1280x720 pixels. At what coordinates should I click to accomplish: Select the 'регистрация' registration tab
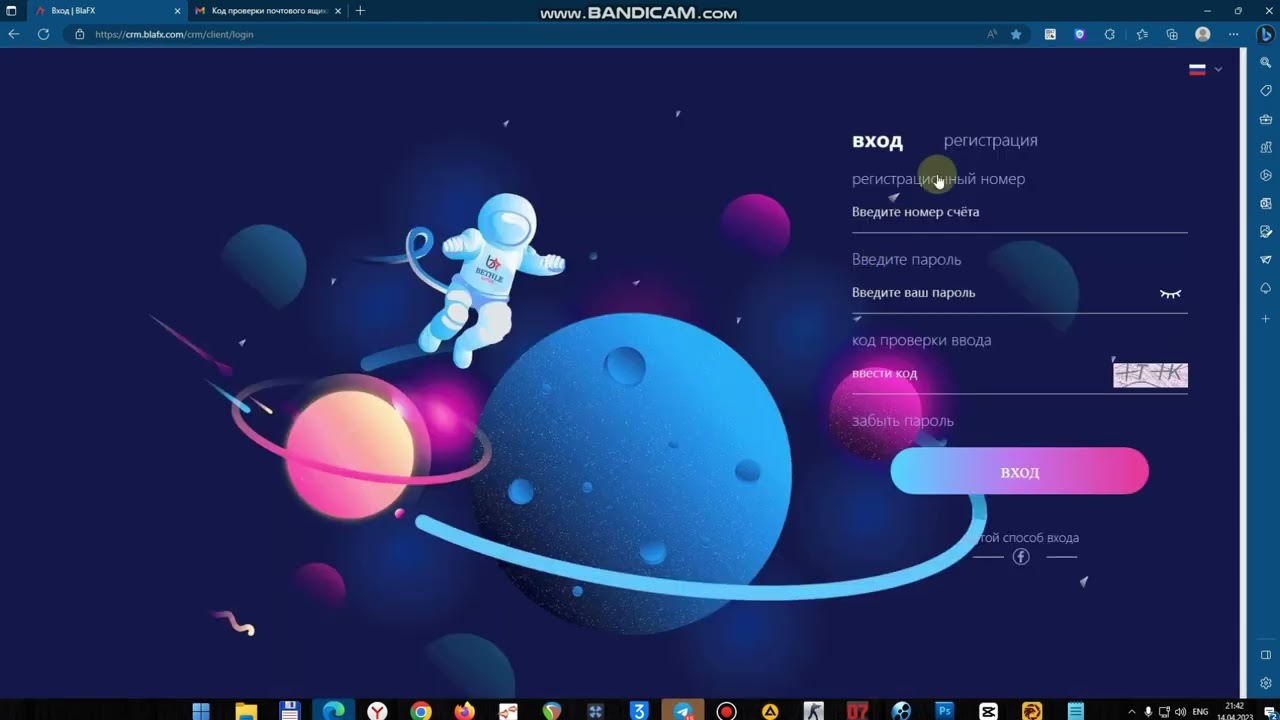(990, 141)
